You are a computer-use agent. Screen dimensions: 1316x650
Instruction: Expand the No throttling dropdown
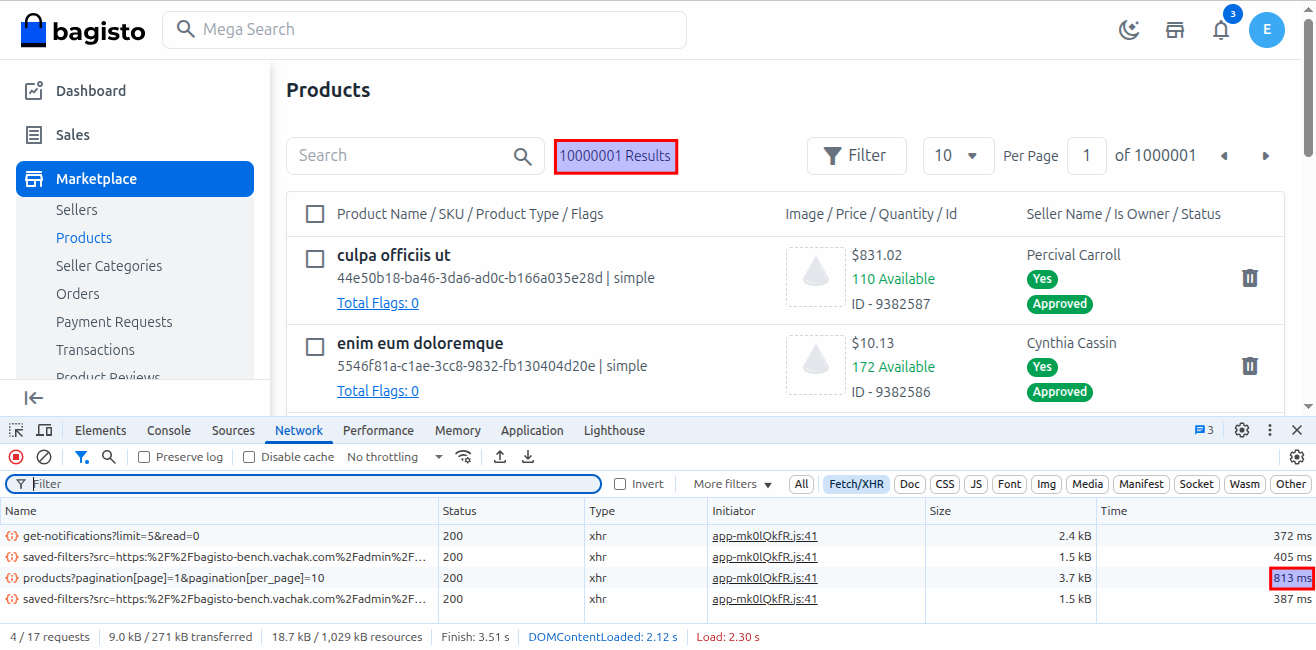pos(395,457)
